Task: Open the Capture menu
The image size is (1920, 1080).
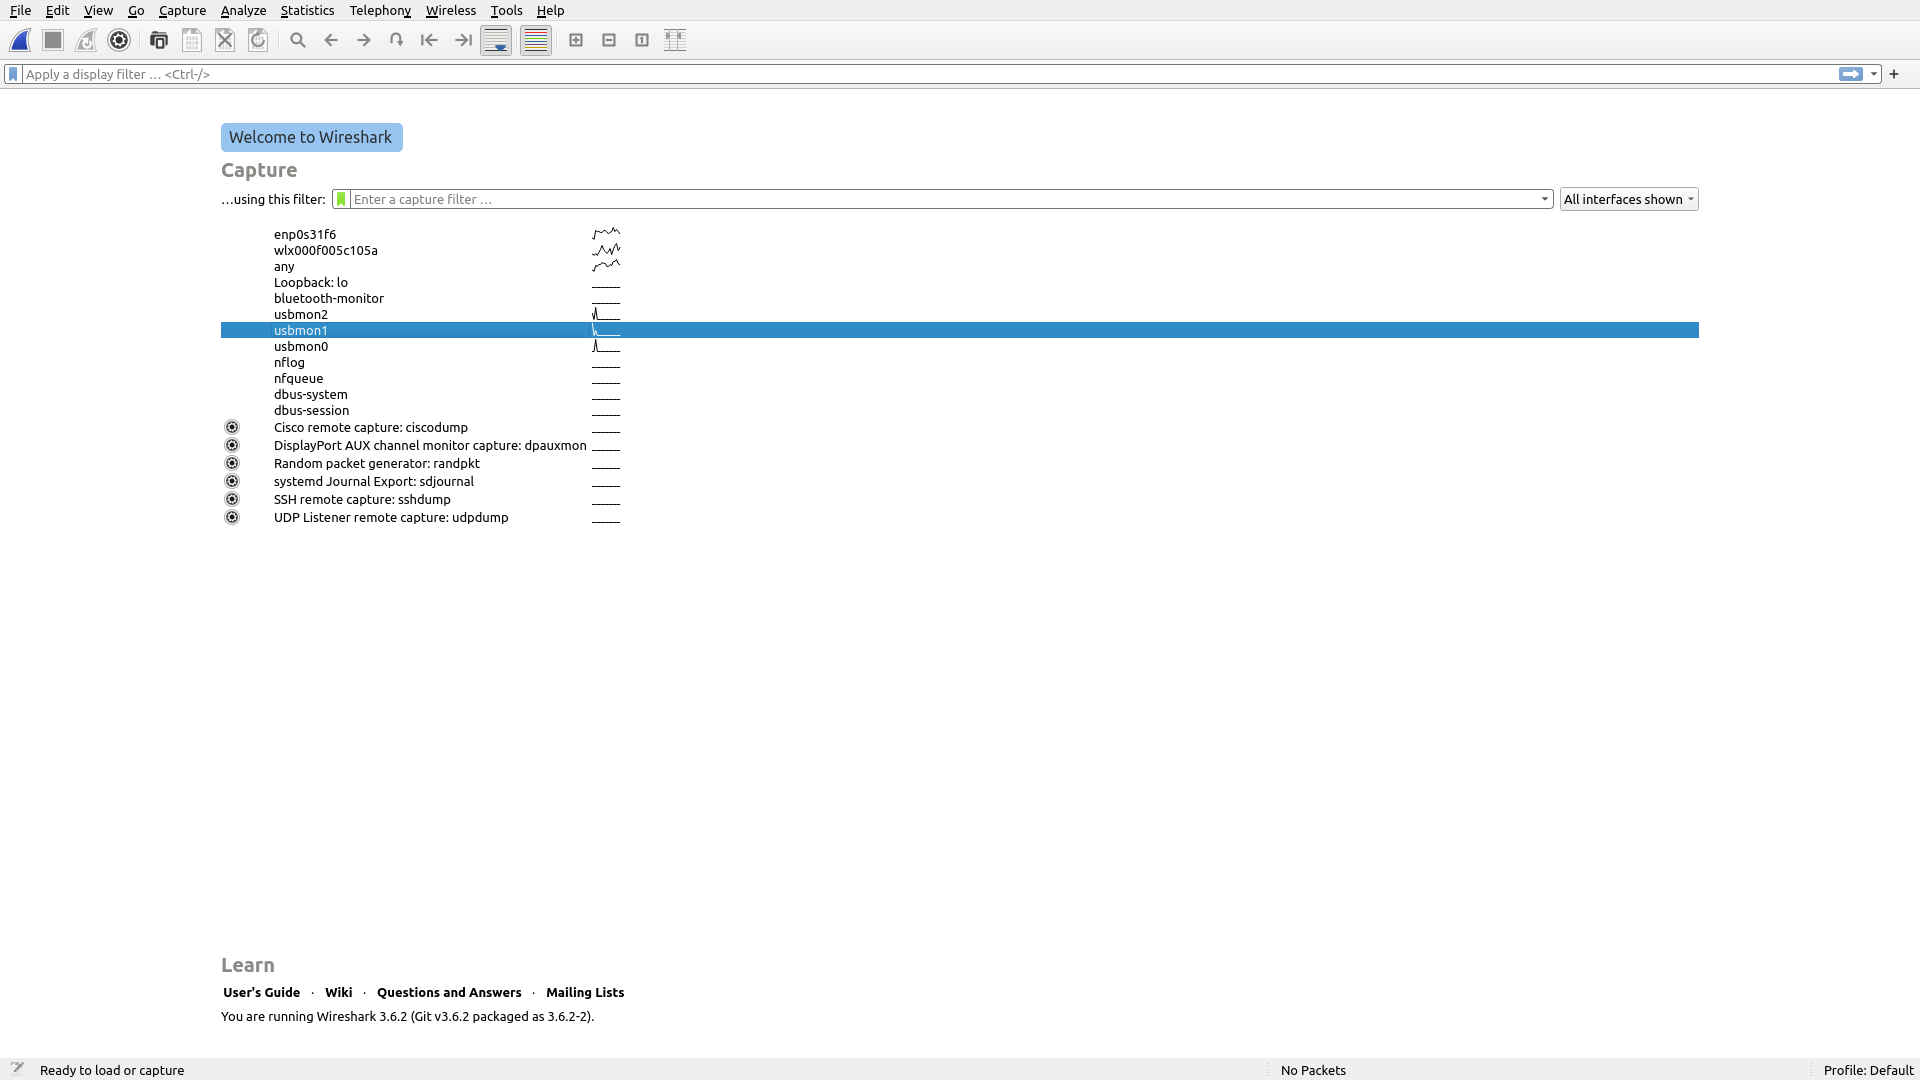Action: (x=182, y=10)
